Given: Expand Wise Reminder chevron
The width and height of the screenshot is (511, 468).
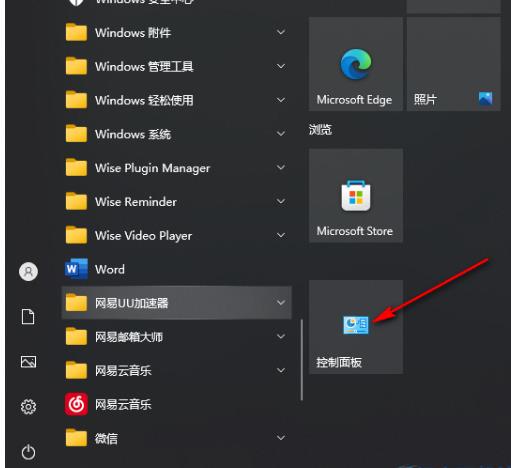Looking at the screenshot, I should click(x=281, y=201).
